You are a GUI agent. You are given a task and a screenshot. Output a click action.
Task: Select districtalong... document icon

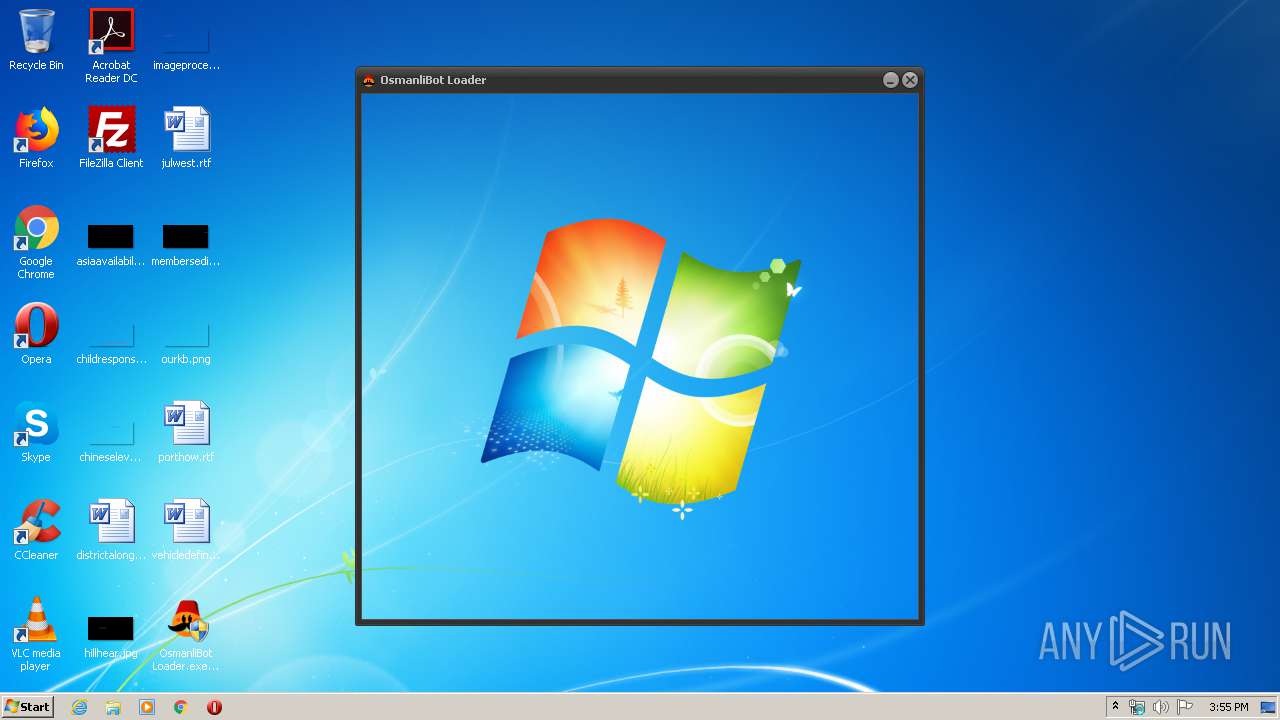coord(111,530)
